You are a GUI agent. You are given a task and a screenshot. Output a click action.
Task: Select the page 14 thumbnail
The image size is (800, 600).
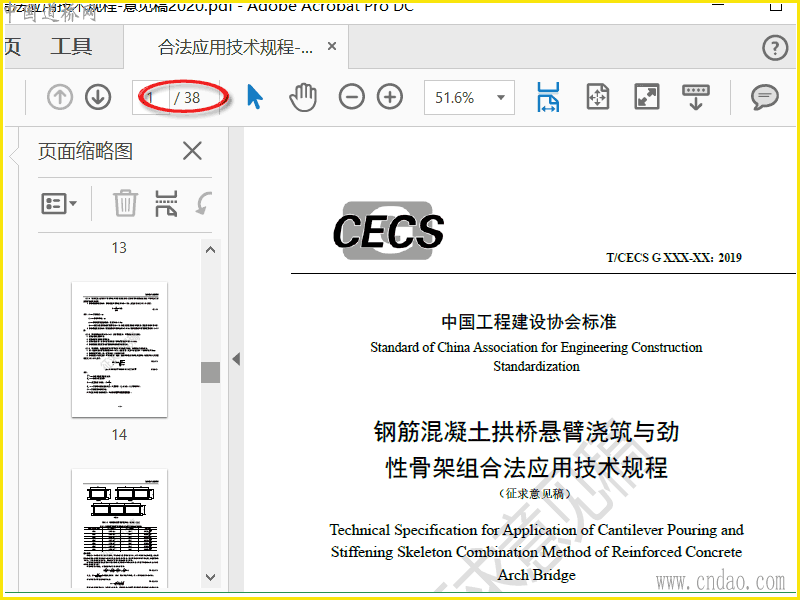(x=119, y=349)
